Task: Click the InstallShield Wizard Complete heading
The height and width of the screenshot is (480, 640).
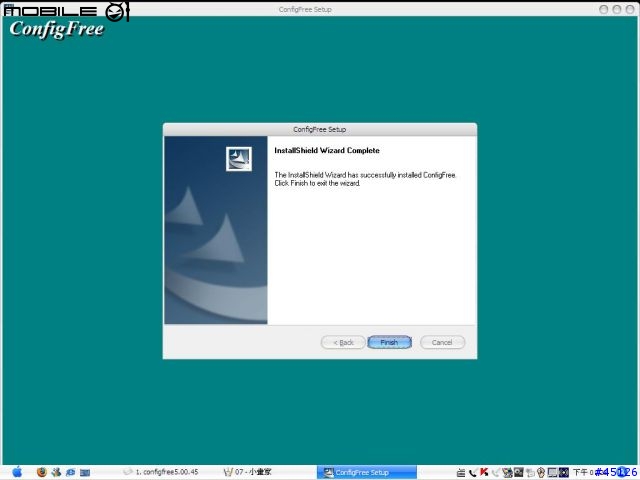Action: click(x=327, y=151)
